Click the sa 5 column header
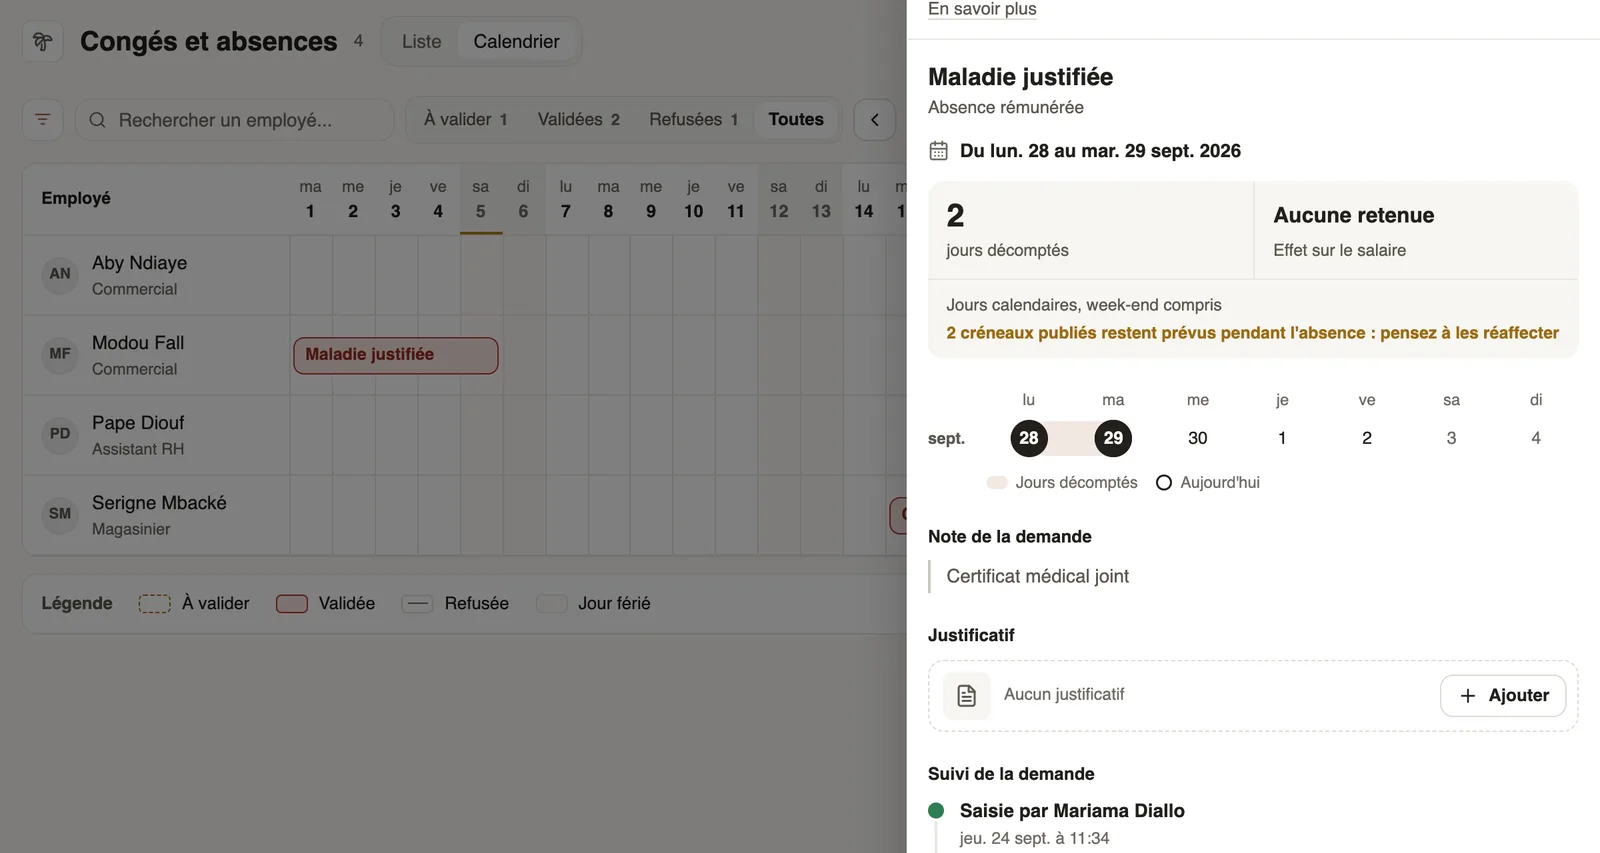 click(481, 199)
